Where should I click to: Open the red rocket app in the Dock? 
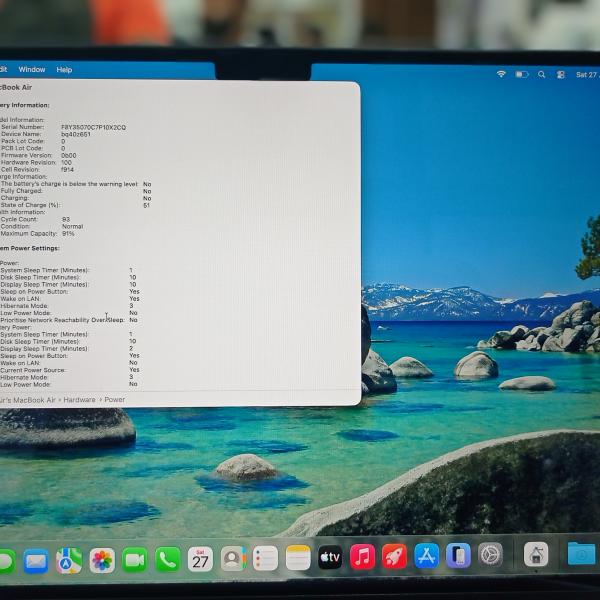coord(394,556)
